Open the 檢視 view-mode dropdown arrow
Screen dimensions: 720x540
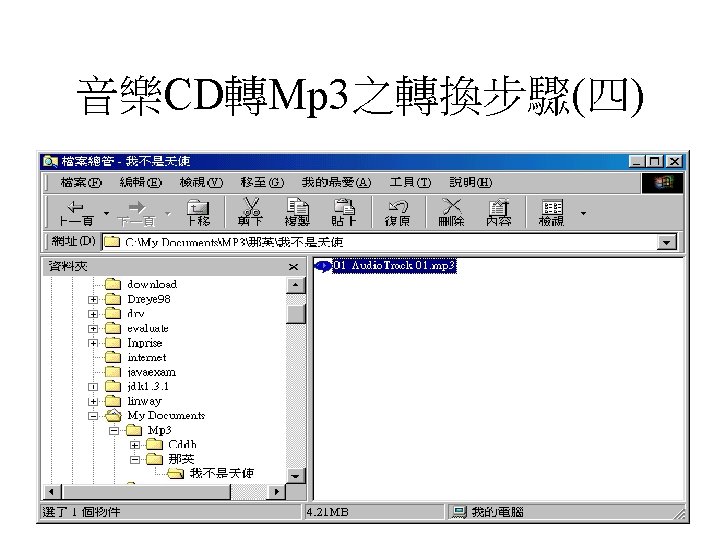(583, 213)
